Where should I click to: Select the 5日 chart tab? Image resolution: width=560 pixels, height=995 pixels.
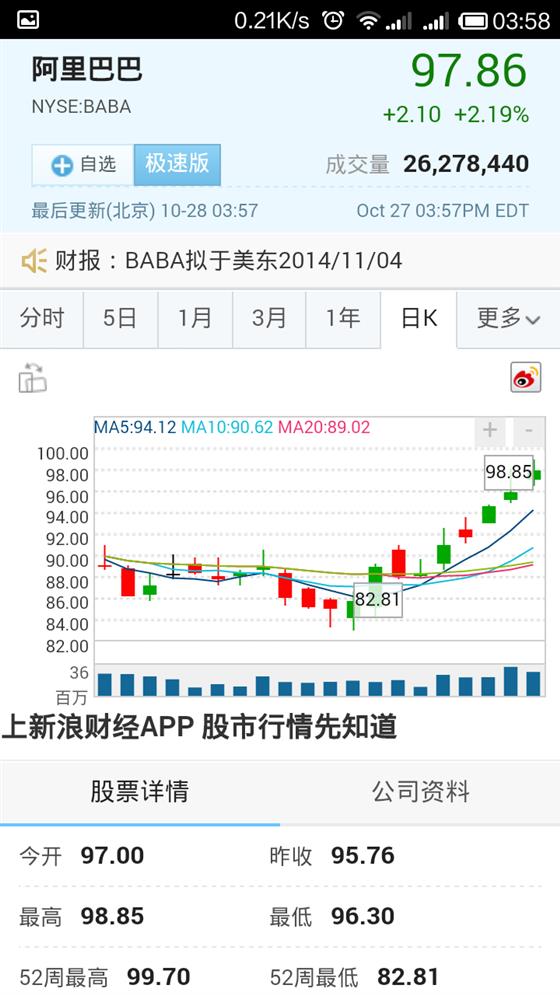pos(120,318)
